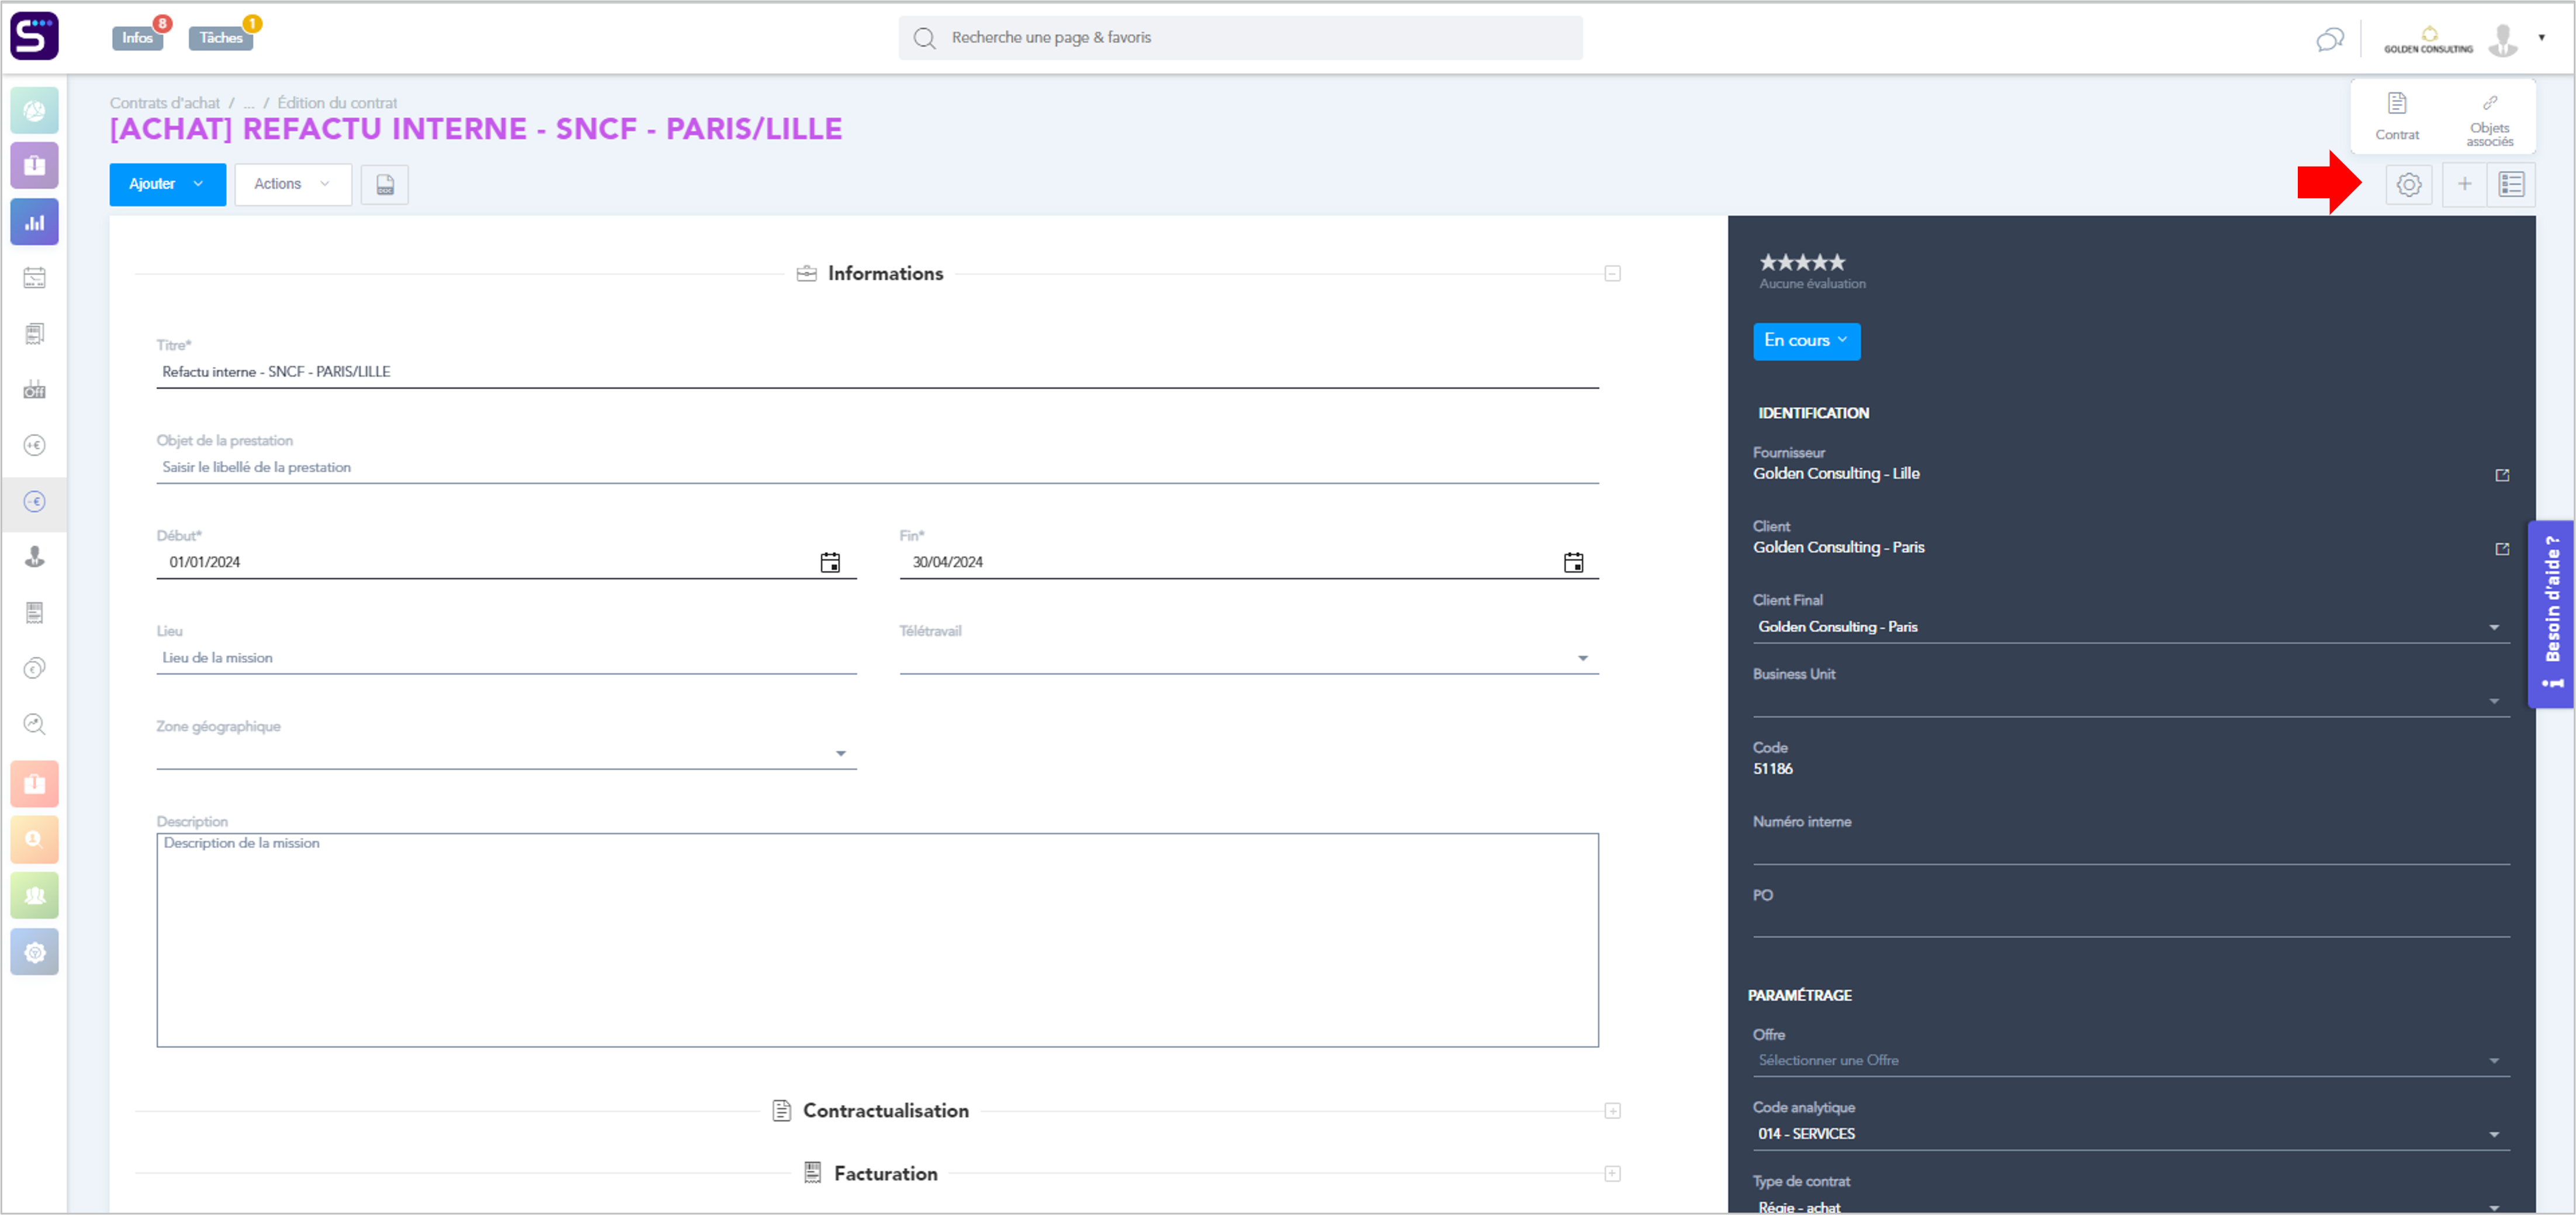Switch to the Contrat tab
Viewport: 2576px width, 1215px height.
coord(2397,117)
